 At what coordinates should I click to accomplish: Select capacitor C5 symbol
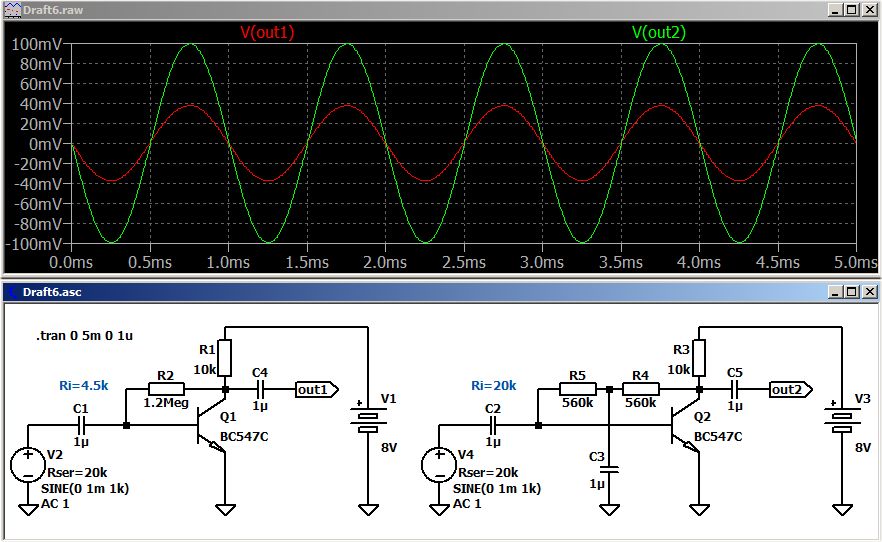[734, 389]
